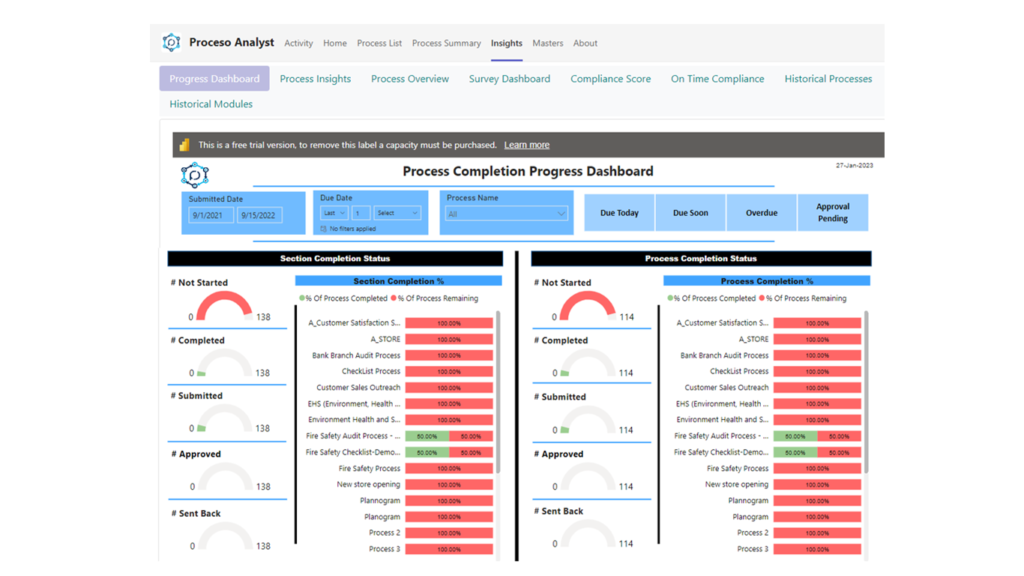Click the green '% Of Process Completed' section legend dot
Screen dimensions: 1024x576
coord(302,298)
